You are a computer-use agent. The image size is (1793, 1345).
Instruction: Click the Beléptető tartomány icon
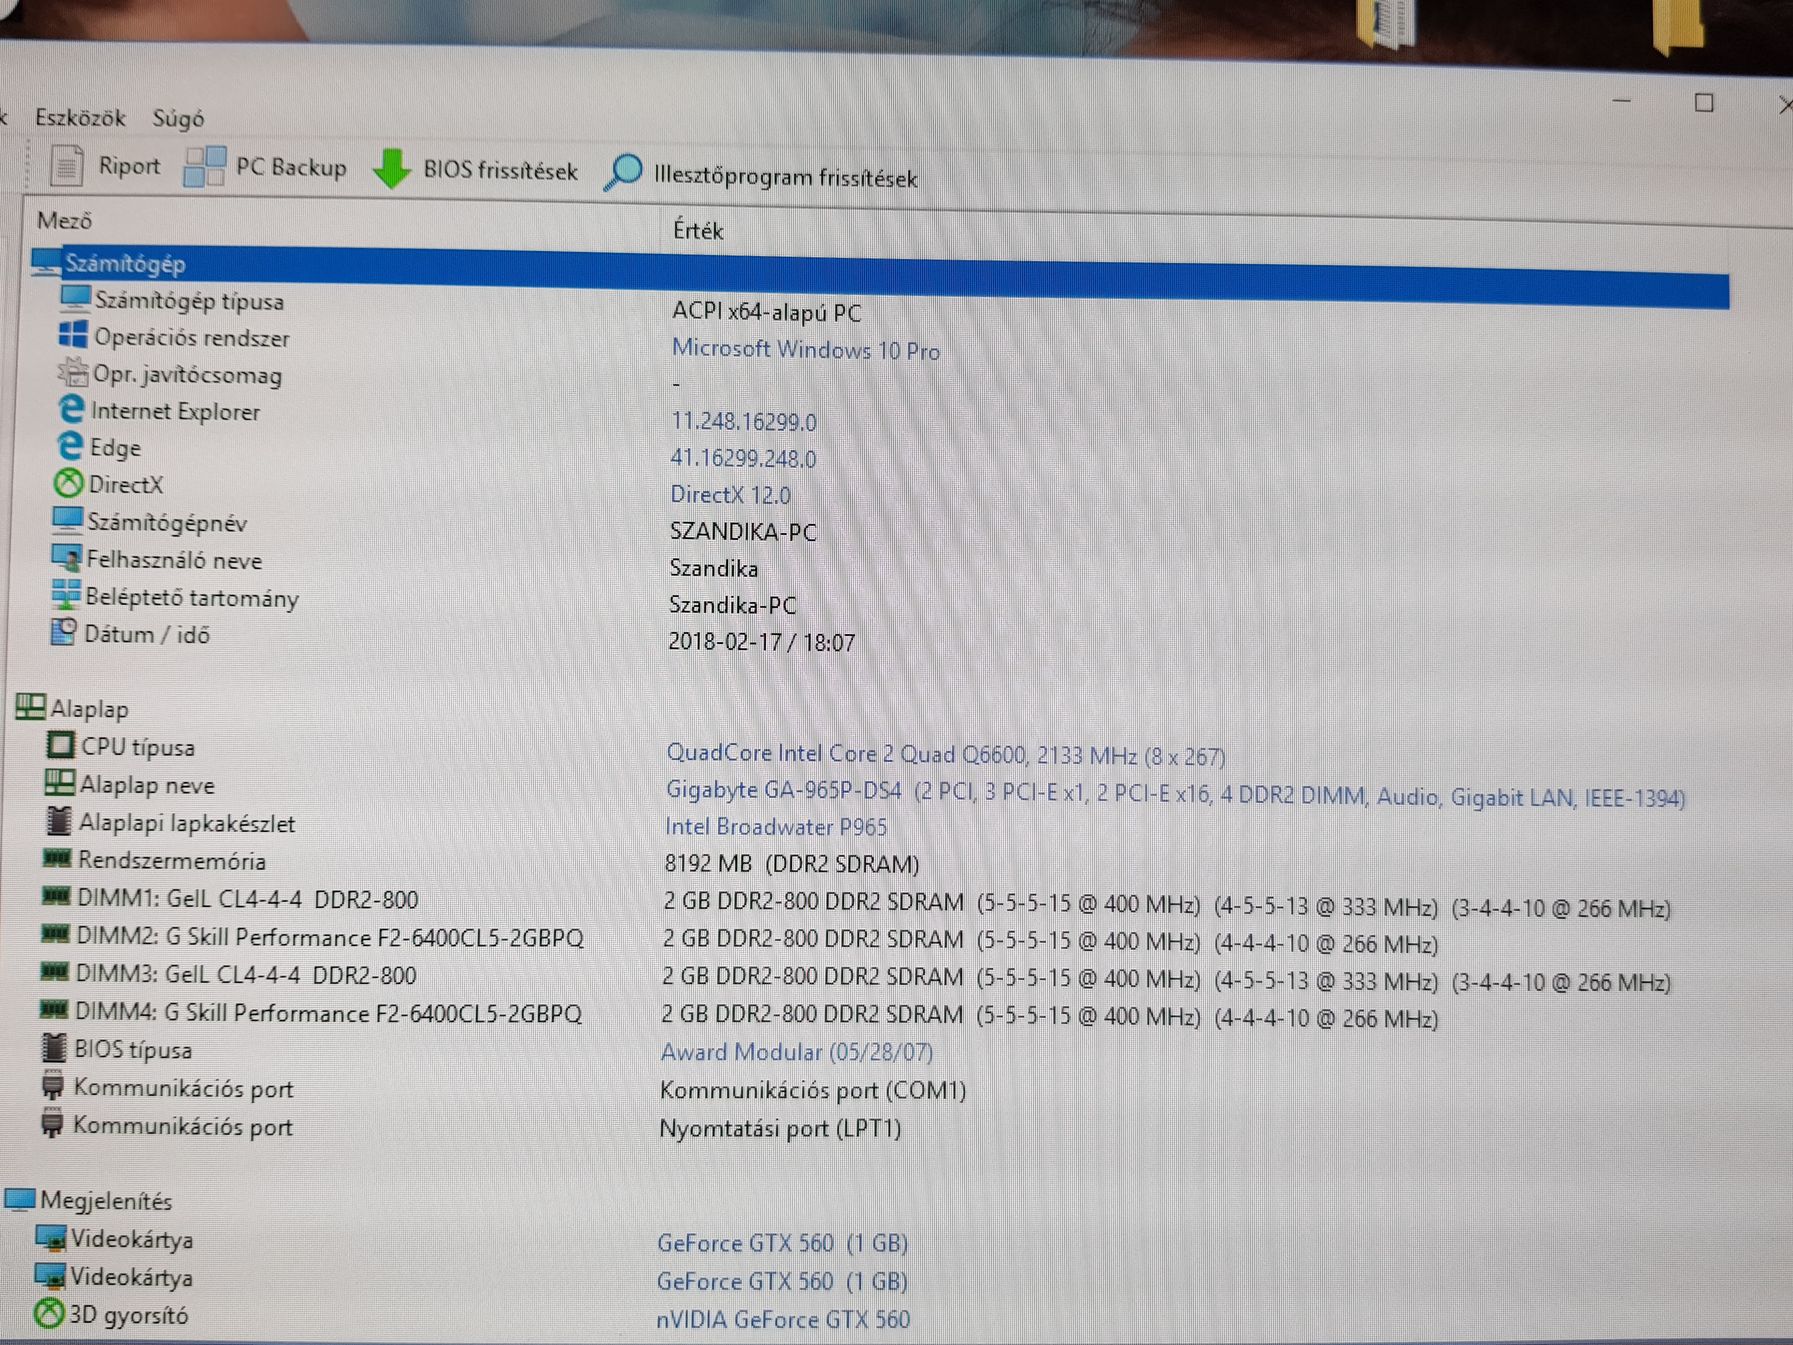(x=66, y=594)
